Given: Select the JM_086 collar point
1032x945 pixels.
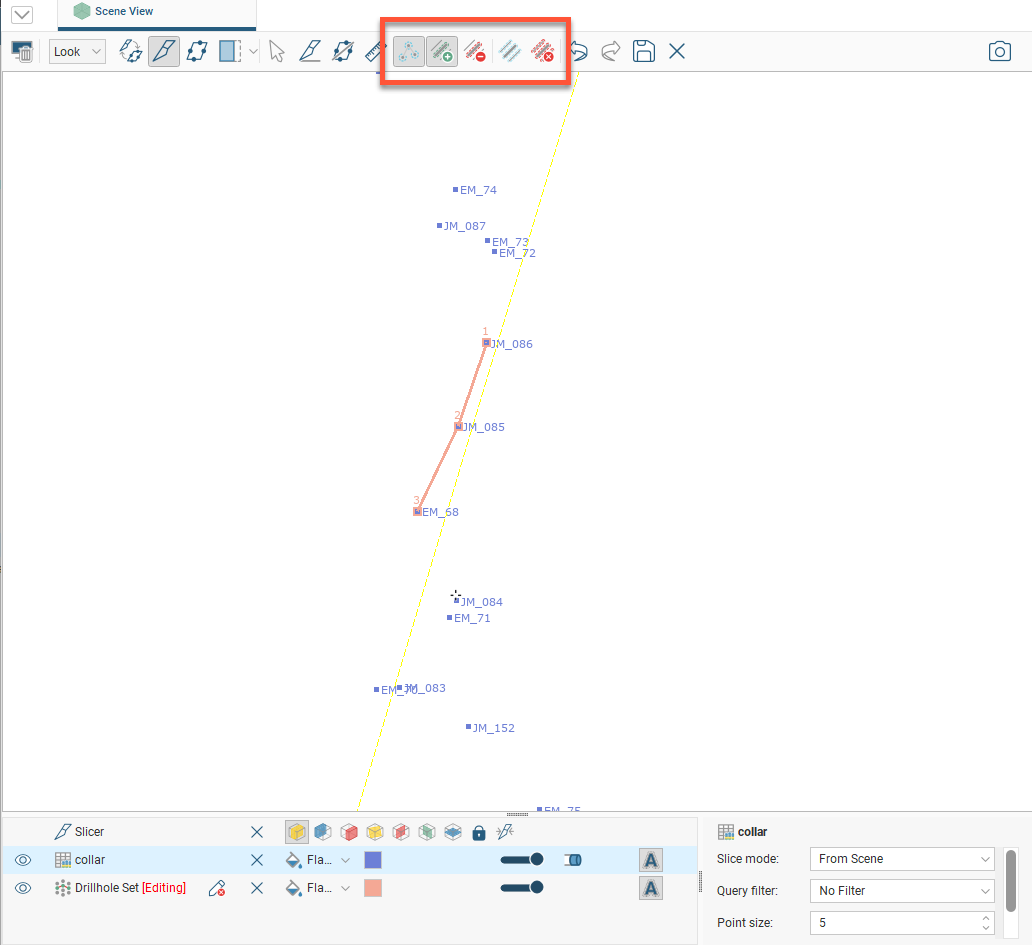Looking at the screenshot, I should coord(486,342).
